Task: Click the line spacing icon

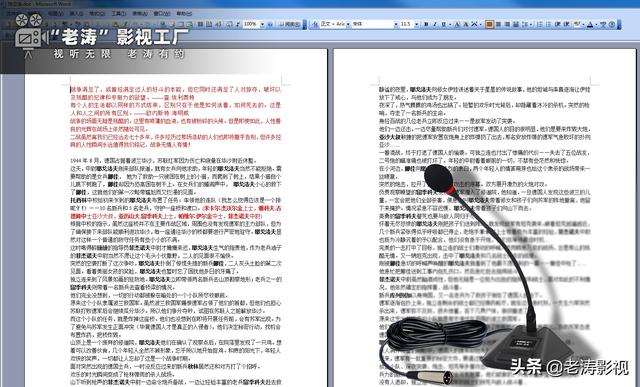Action: [x=524, y=24]
